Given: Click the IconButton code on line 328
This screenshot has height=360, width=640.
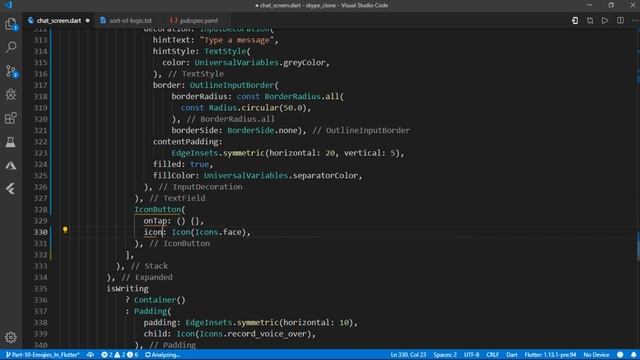Looking at the screenshot, I should (x=158, y=209).
